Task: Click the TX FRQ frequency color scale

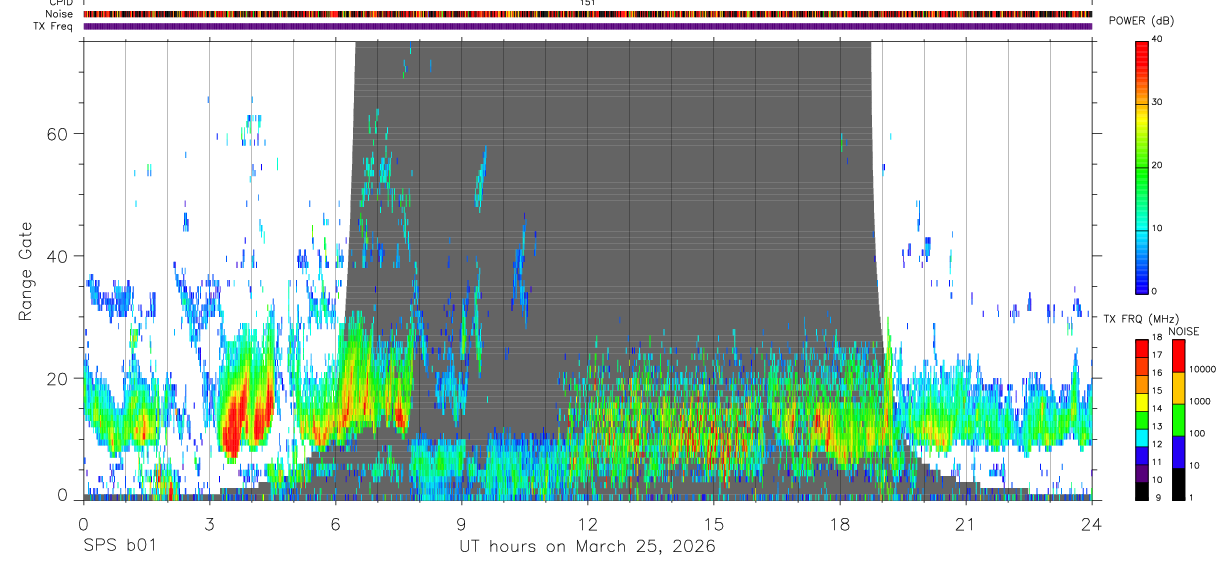Action: (x=1142, y=419)
